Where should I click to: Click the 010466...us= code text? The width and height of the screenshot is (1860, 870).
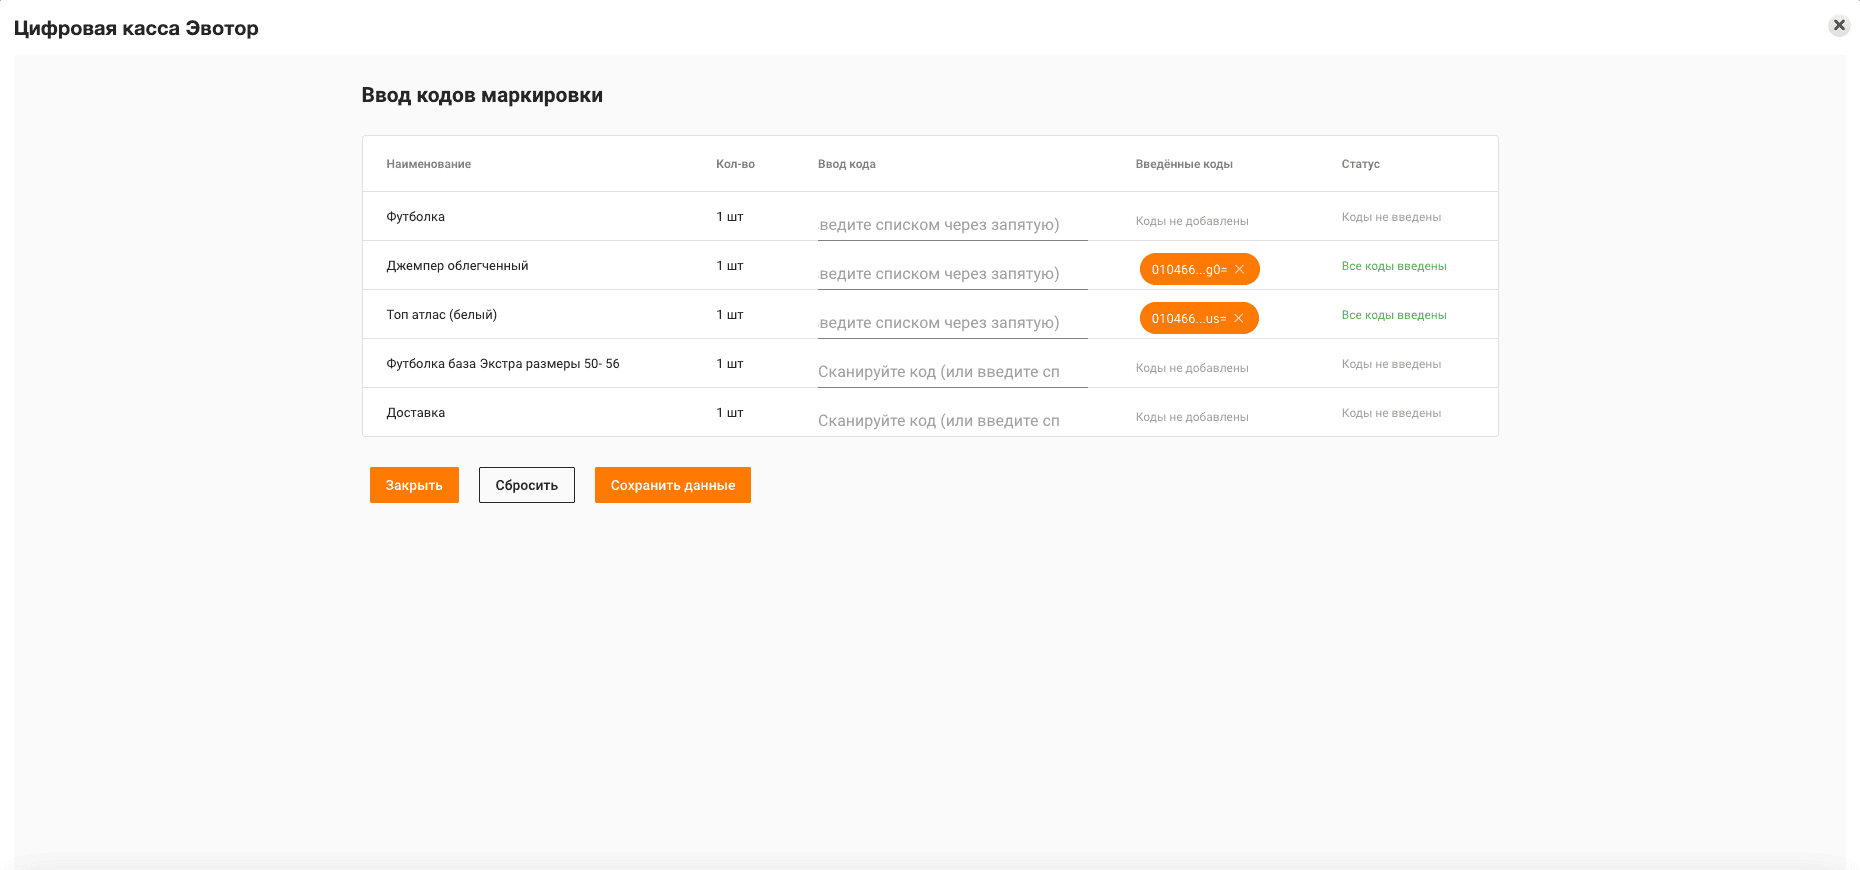pos(1188,319)
